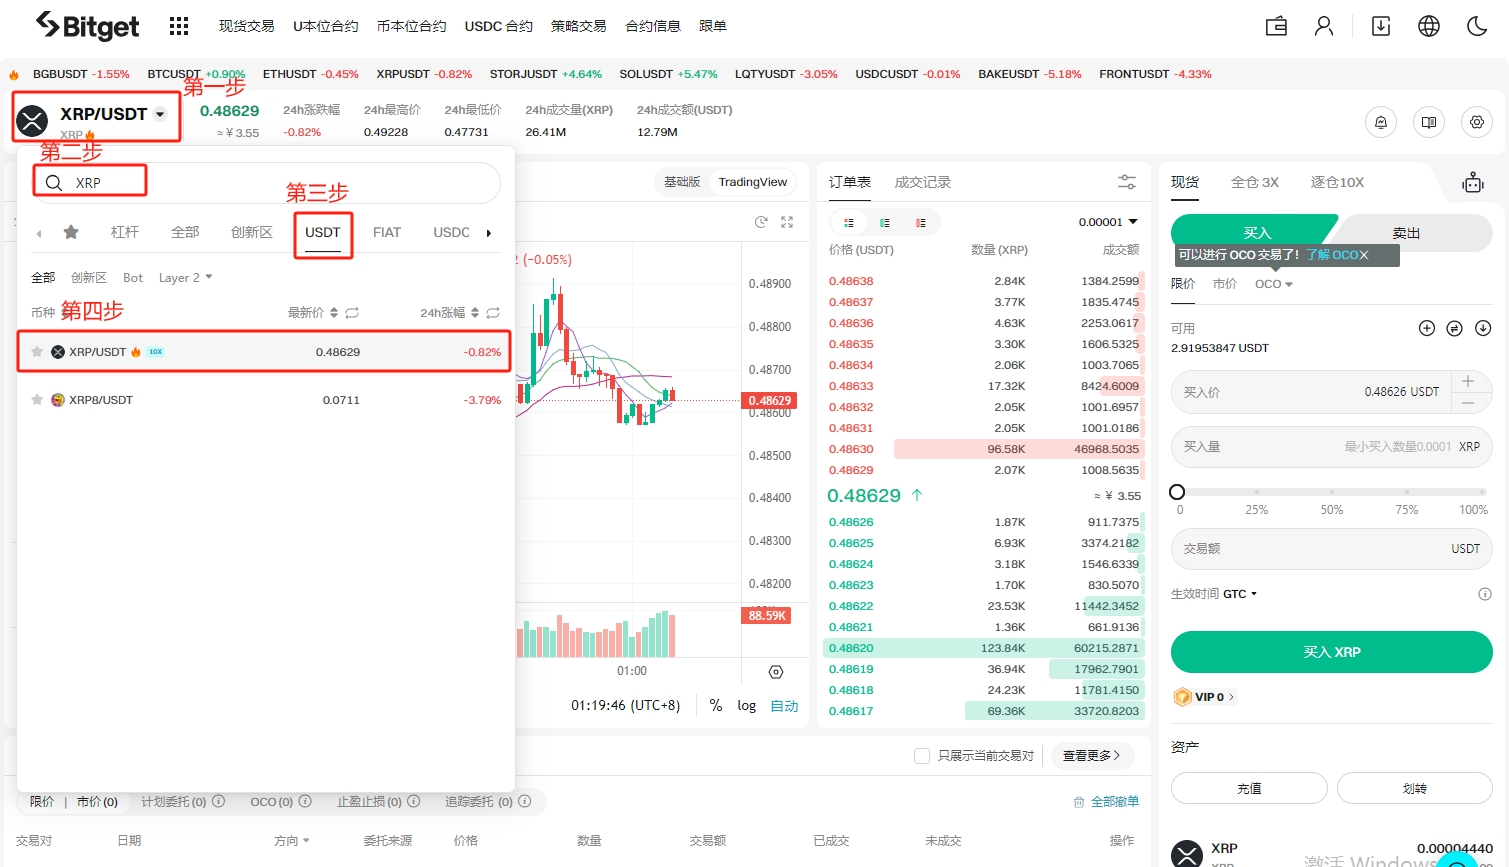The image size is (1509, 867).
Task: Click 查看更多 button
Action: click(1091, 756)
